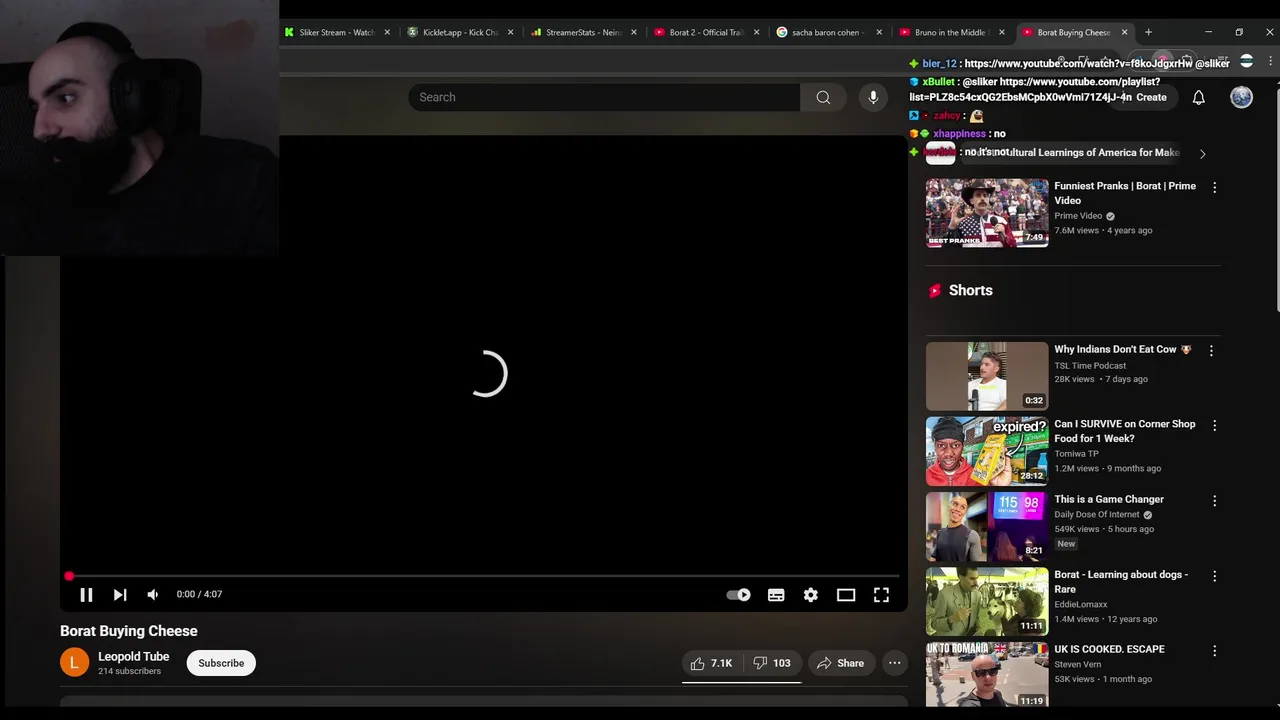
Task: Open video settings gear
Action: [x=811, y=594]
